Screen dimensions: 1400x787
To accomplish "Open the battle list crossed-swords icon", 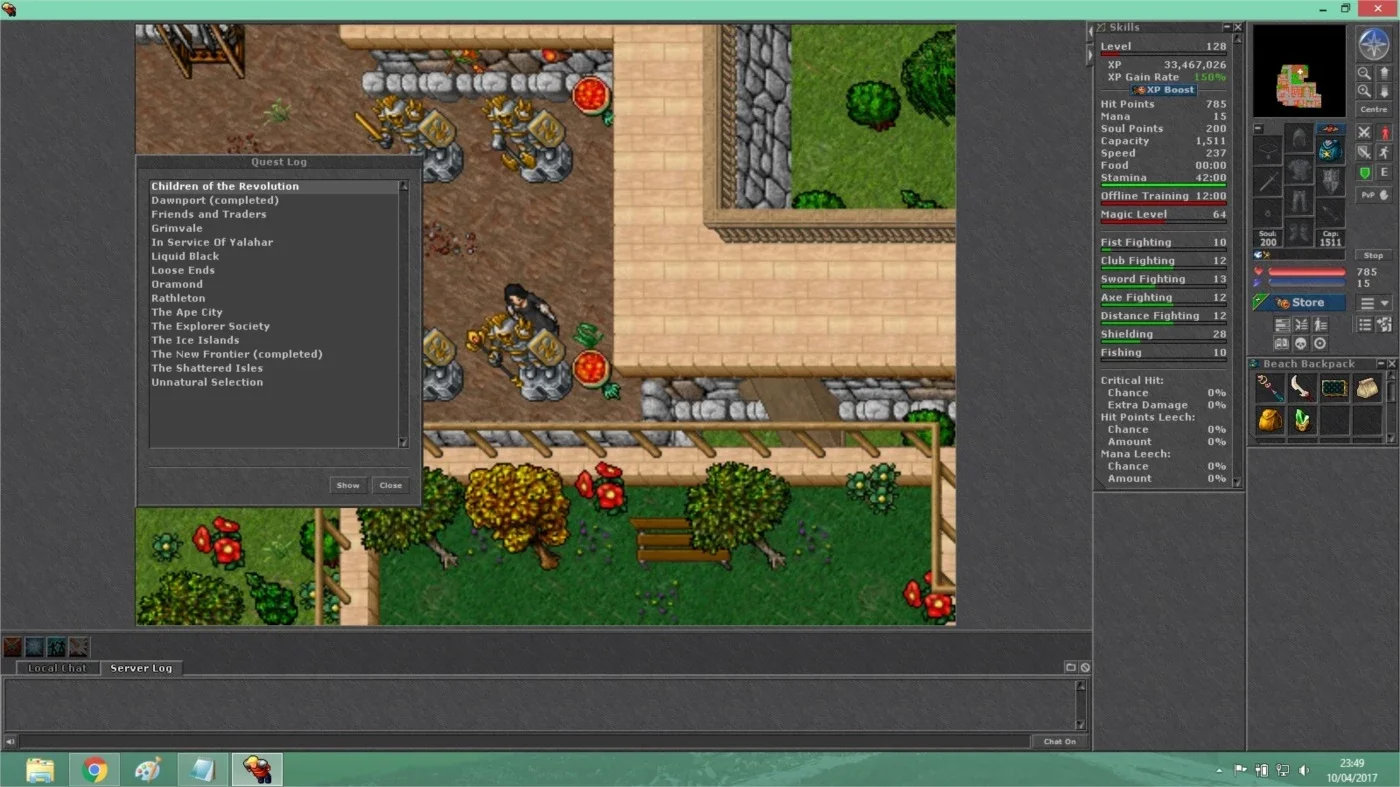I will 1301,325.
